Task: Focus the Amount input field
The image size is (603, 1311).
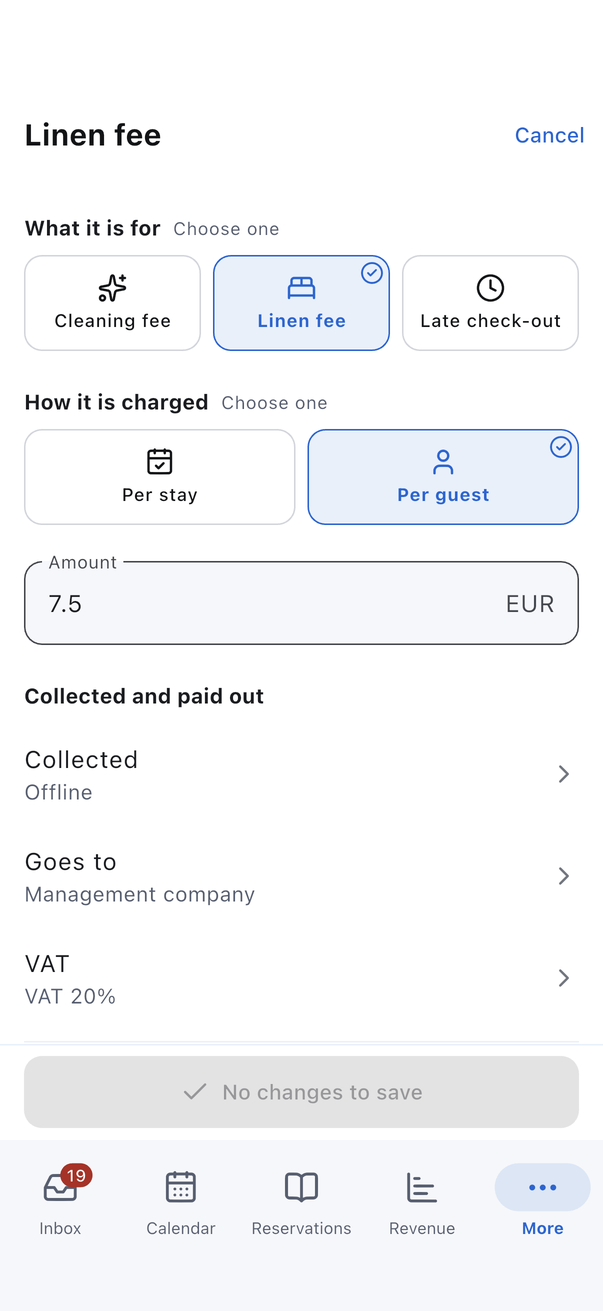Action: (x=301, y=603)
